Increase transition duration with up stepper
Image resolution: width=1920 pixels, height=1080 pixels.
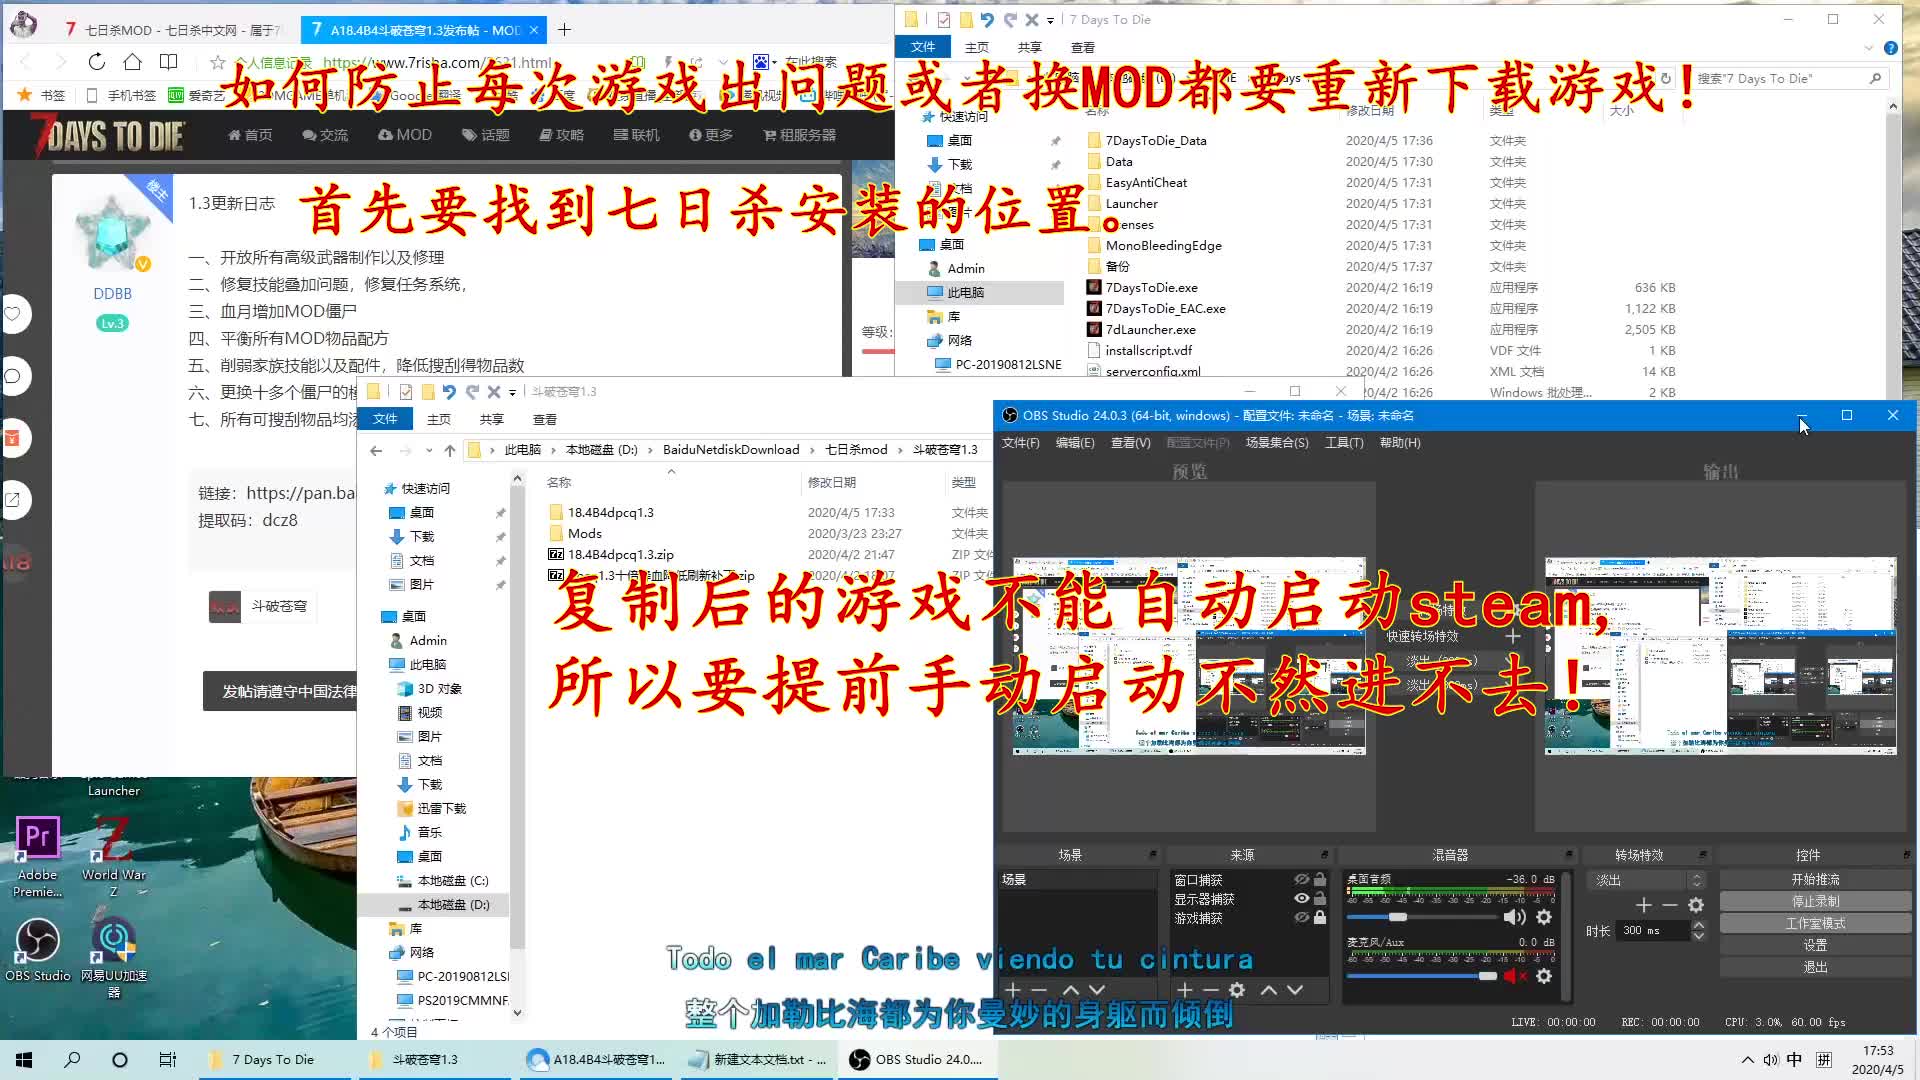click(1698, 925)
